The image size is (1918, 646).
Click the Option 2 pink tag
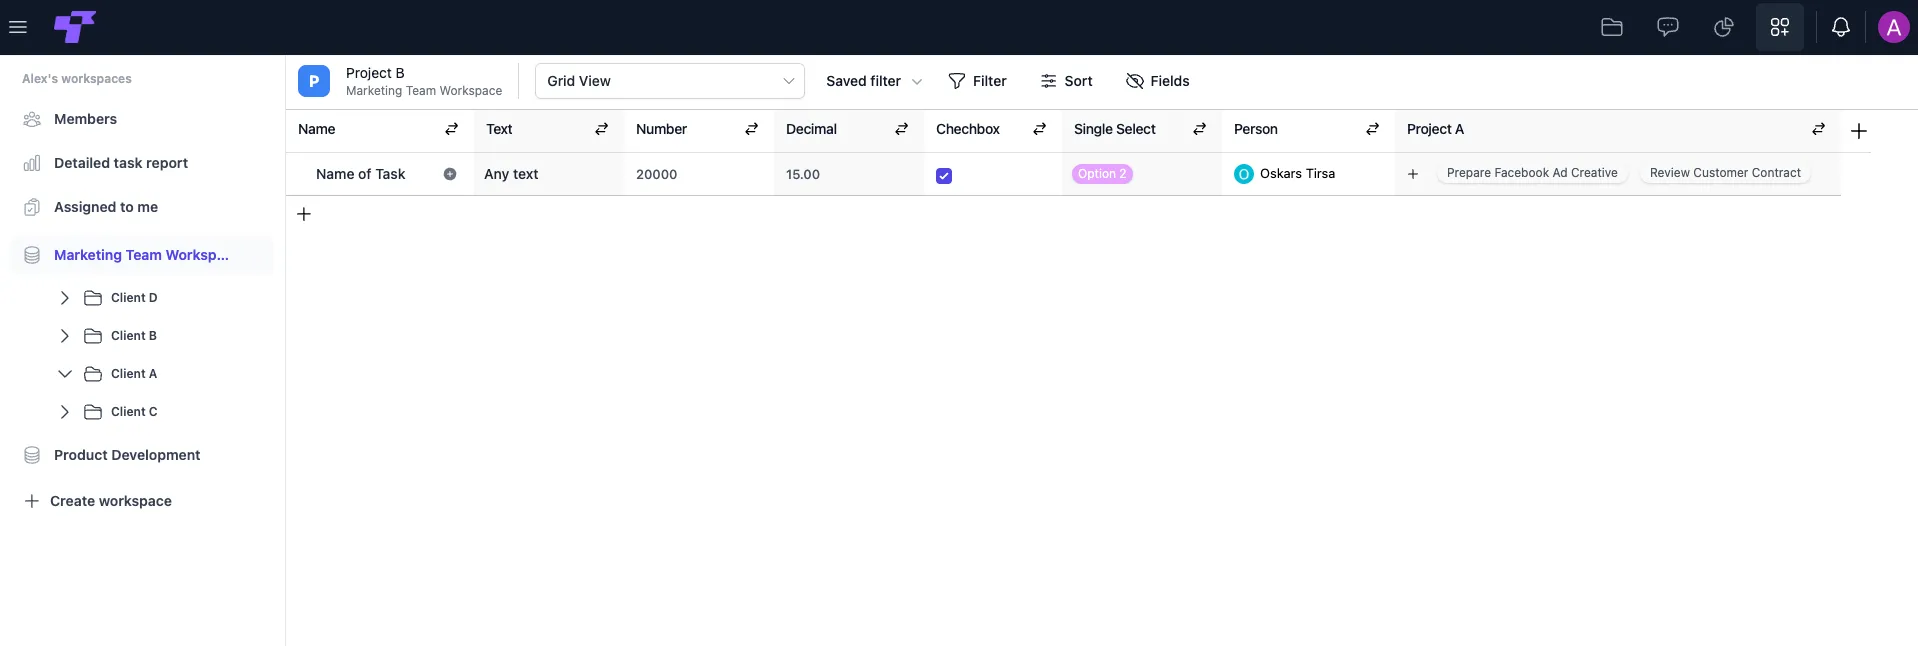tap(1102, 174)
